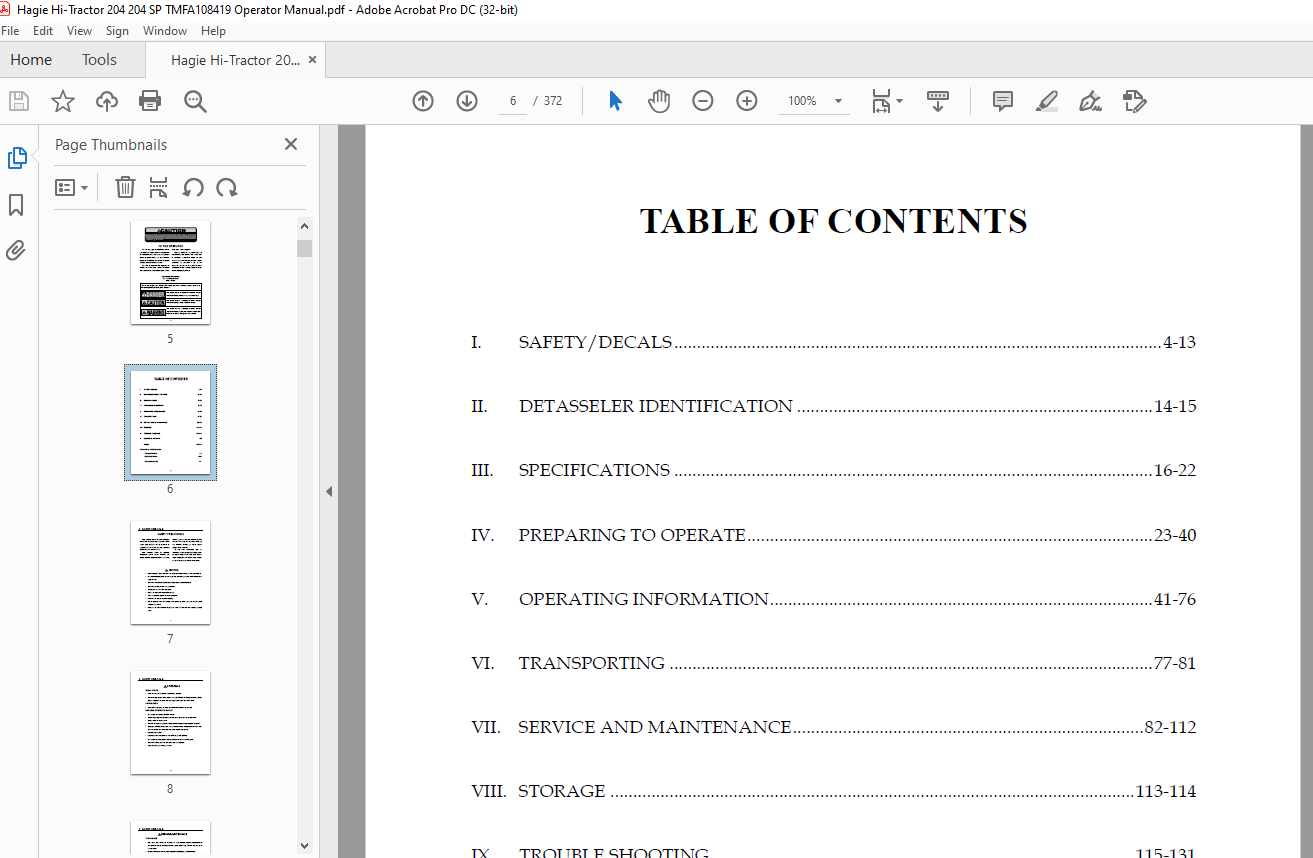Close the Page Thumbnails panel
Image resolution: width=1313 pixels, height=858 pixels.
point(291,144)
